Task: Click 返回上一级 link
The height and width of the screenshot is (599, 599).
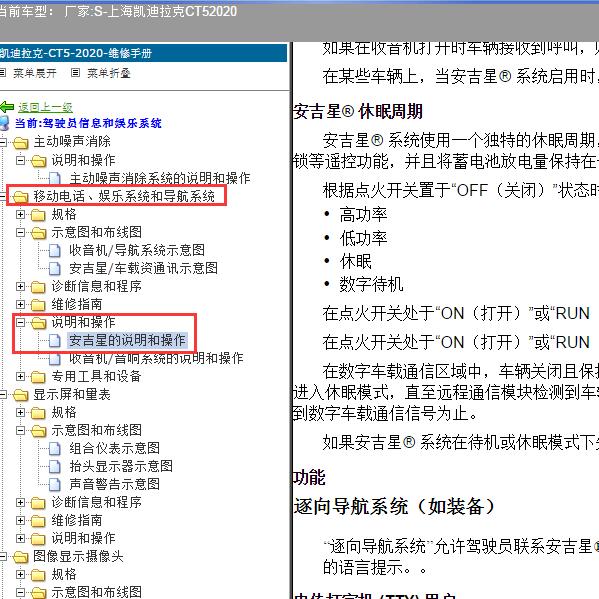Action: click(x=45, y=108)
